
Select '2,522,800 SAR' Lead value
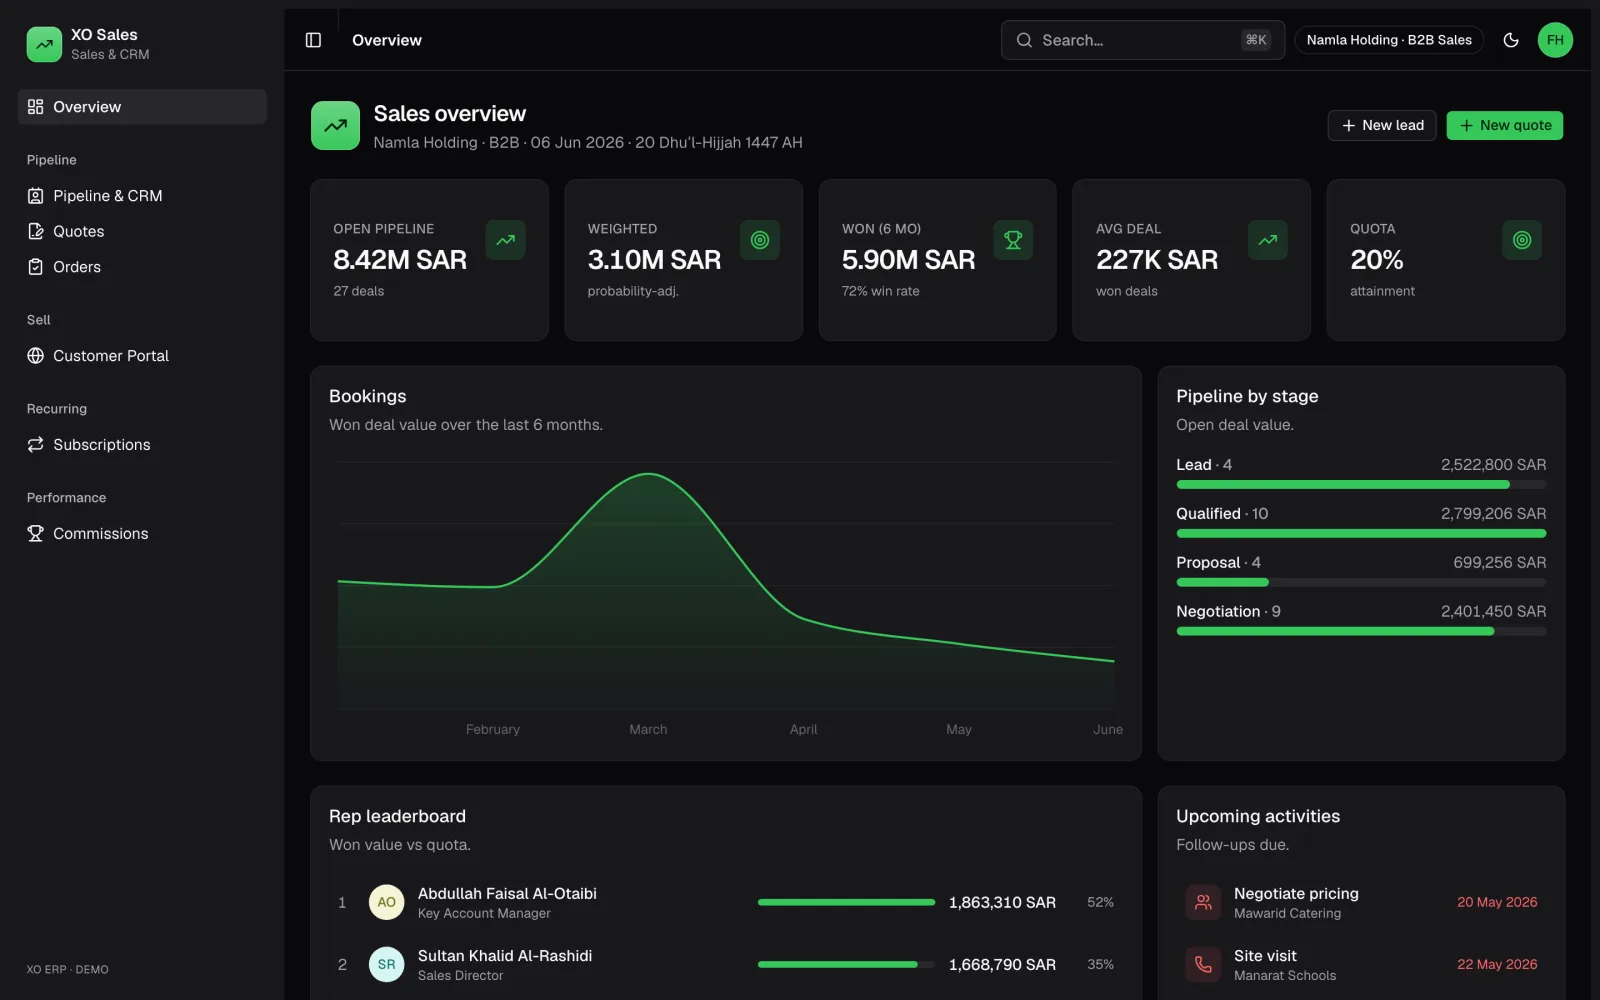[x=1493, y=465]
